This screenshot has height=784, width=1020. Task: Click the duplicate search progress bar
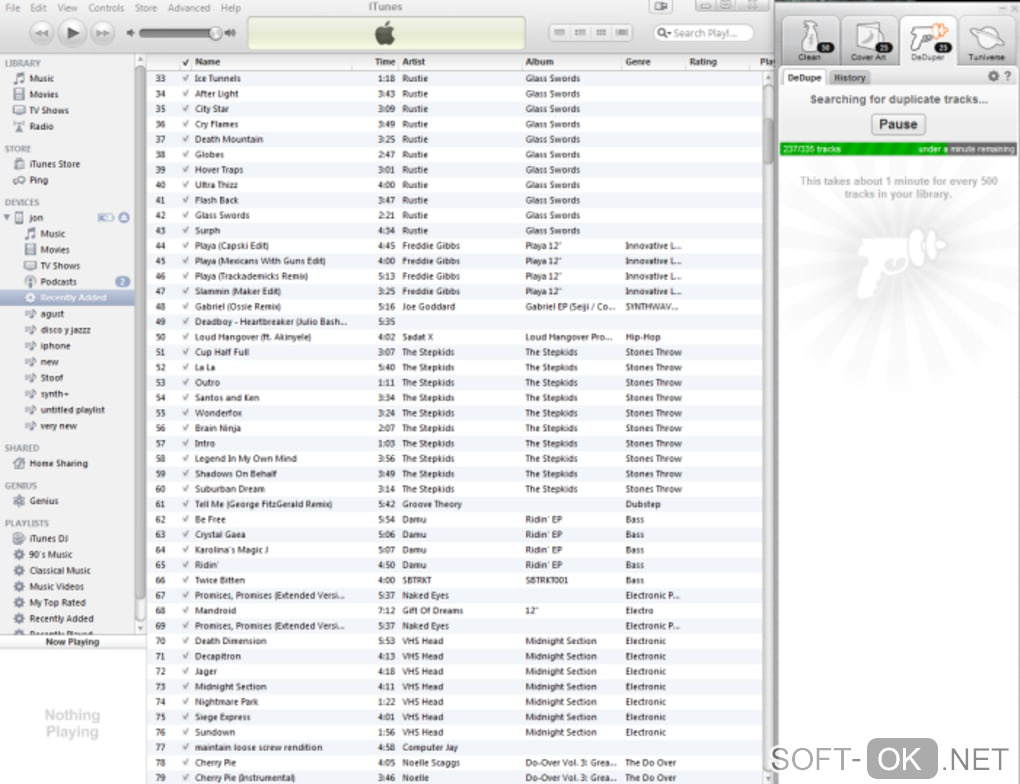(x=898, y=149)
